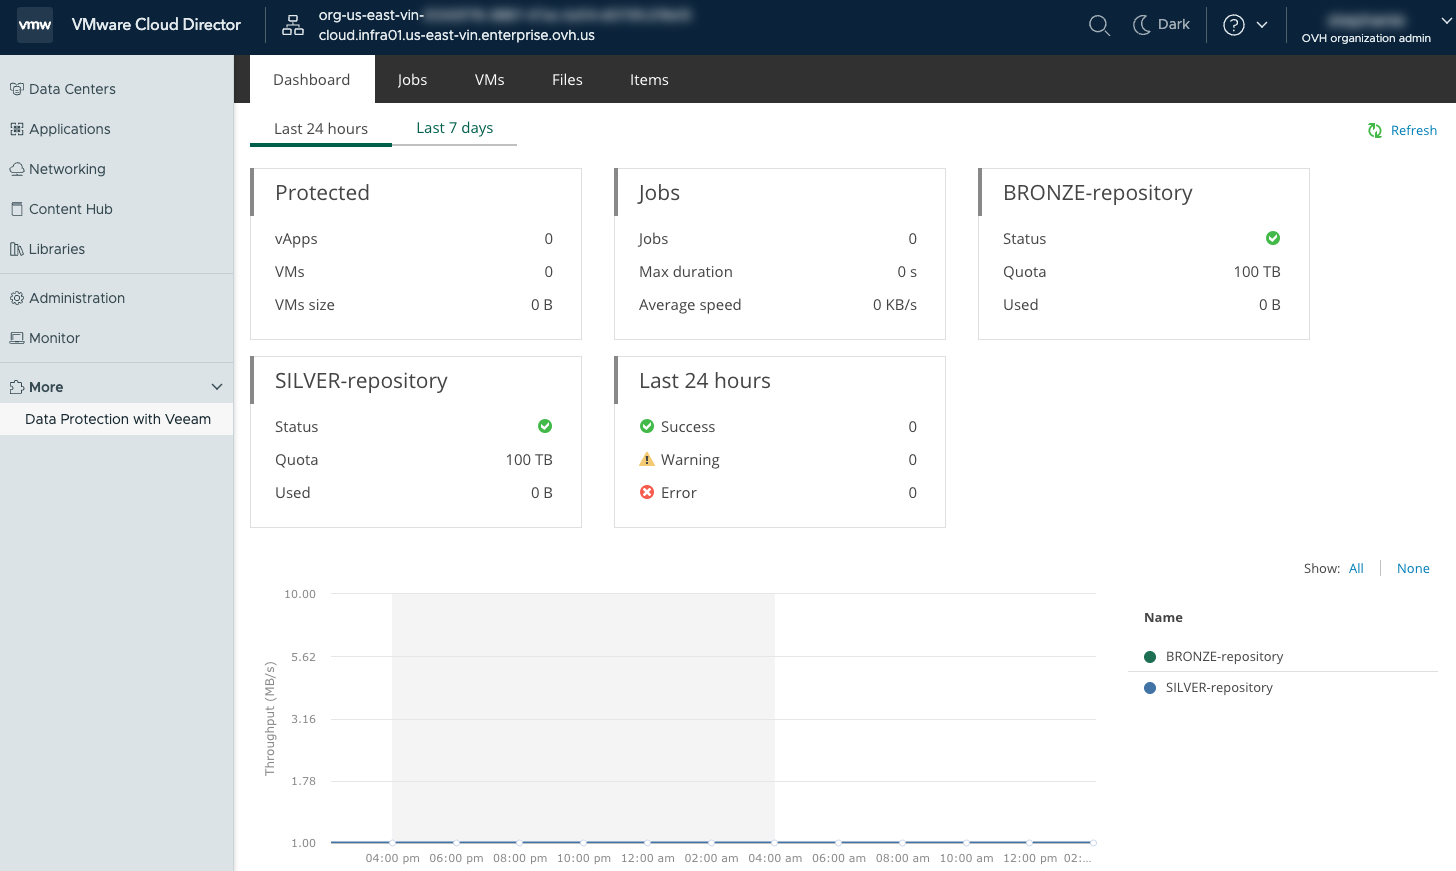
Task: Click the Refresh link
Action: (1414, 131)
